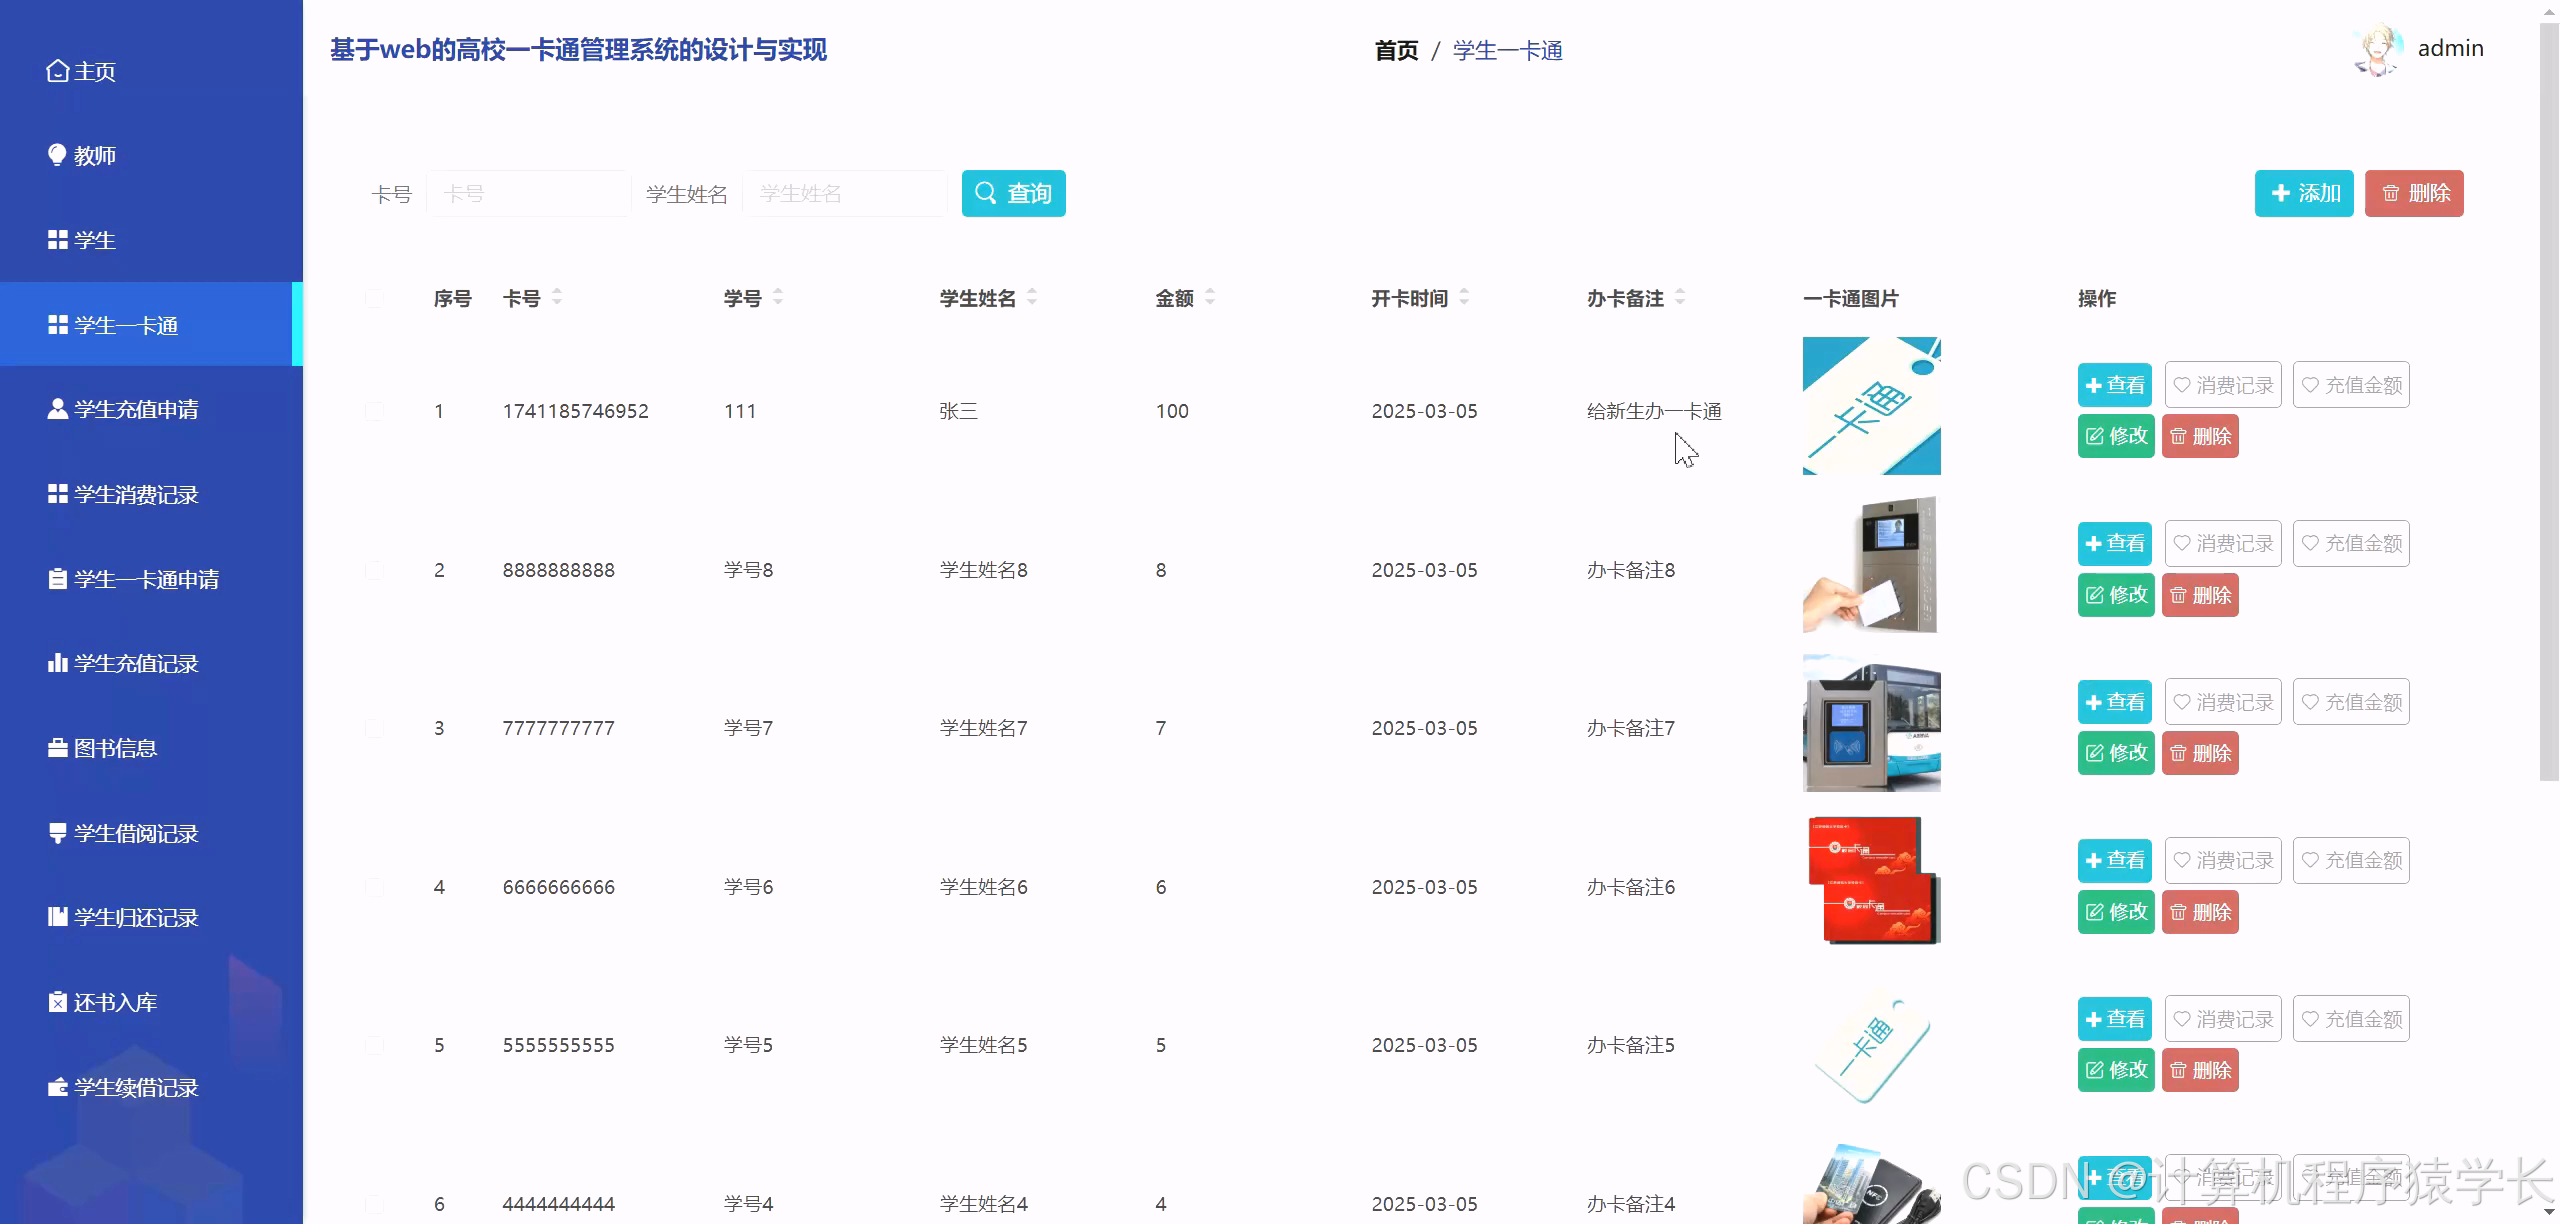This screenshot has width=2560, height=1224.
Task: Click the 卡号 search input field
Action: [528, 193]
